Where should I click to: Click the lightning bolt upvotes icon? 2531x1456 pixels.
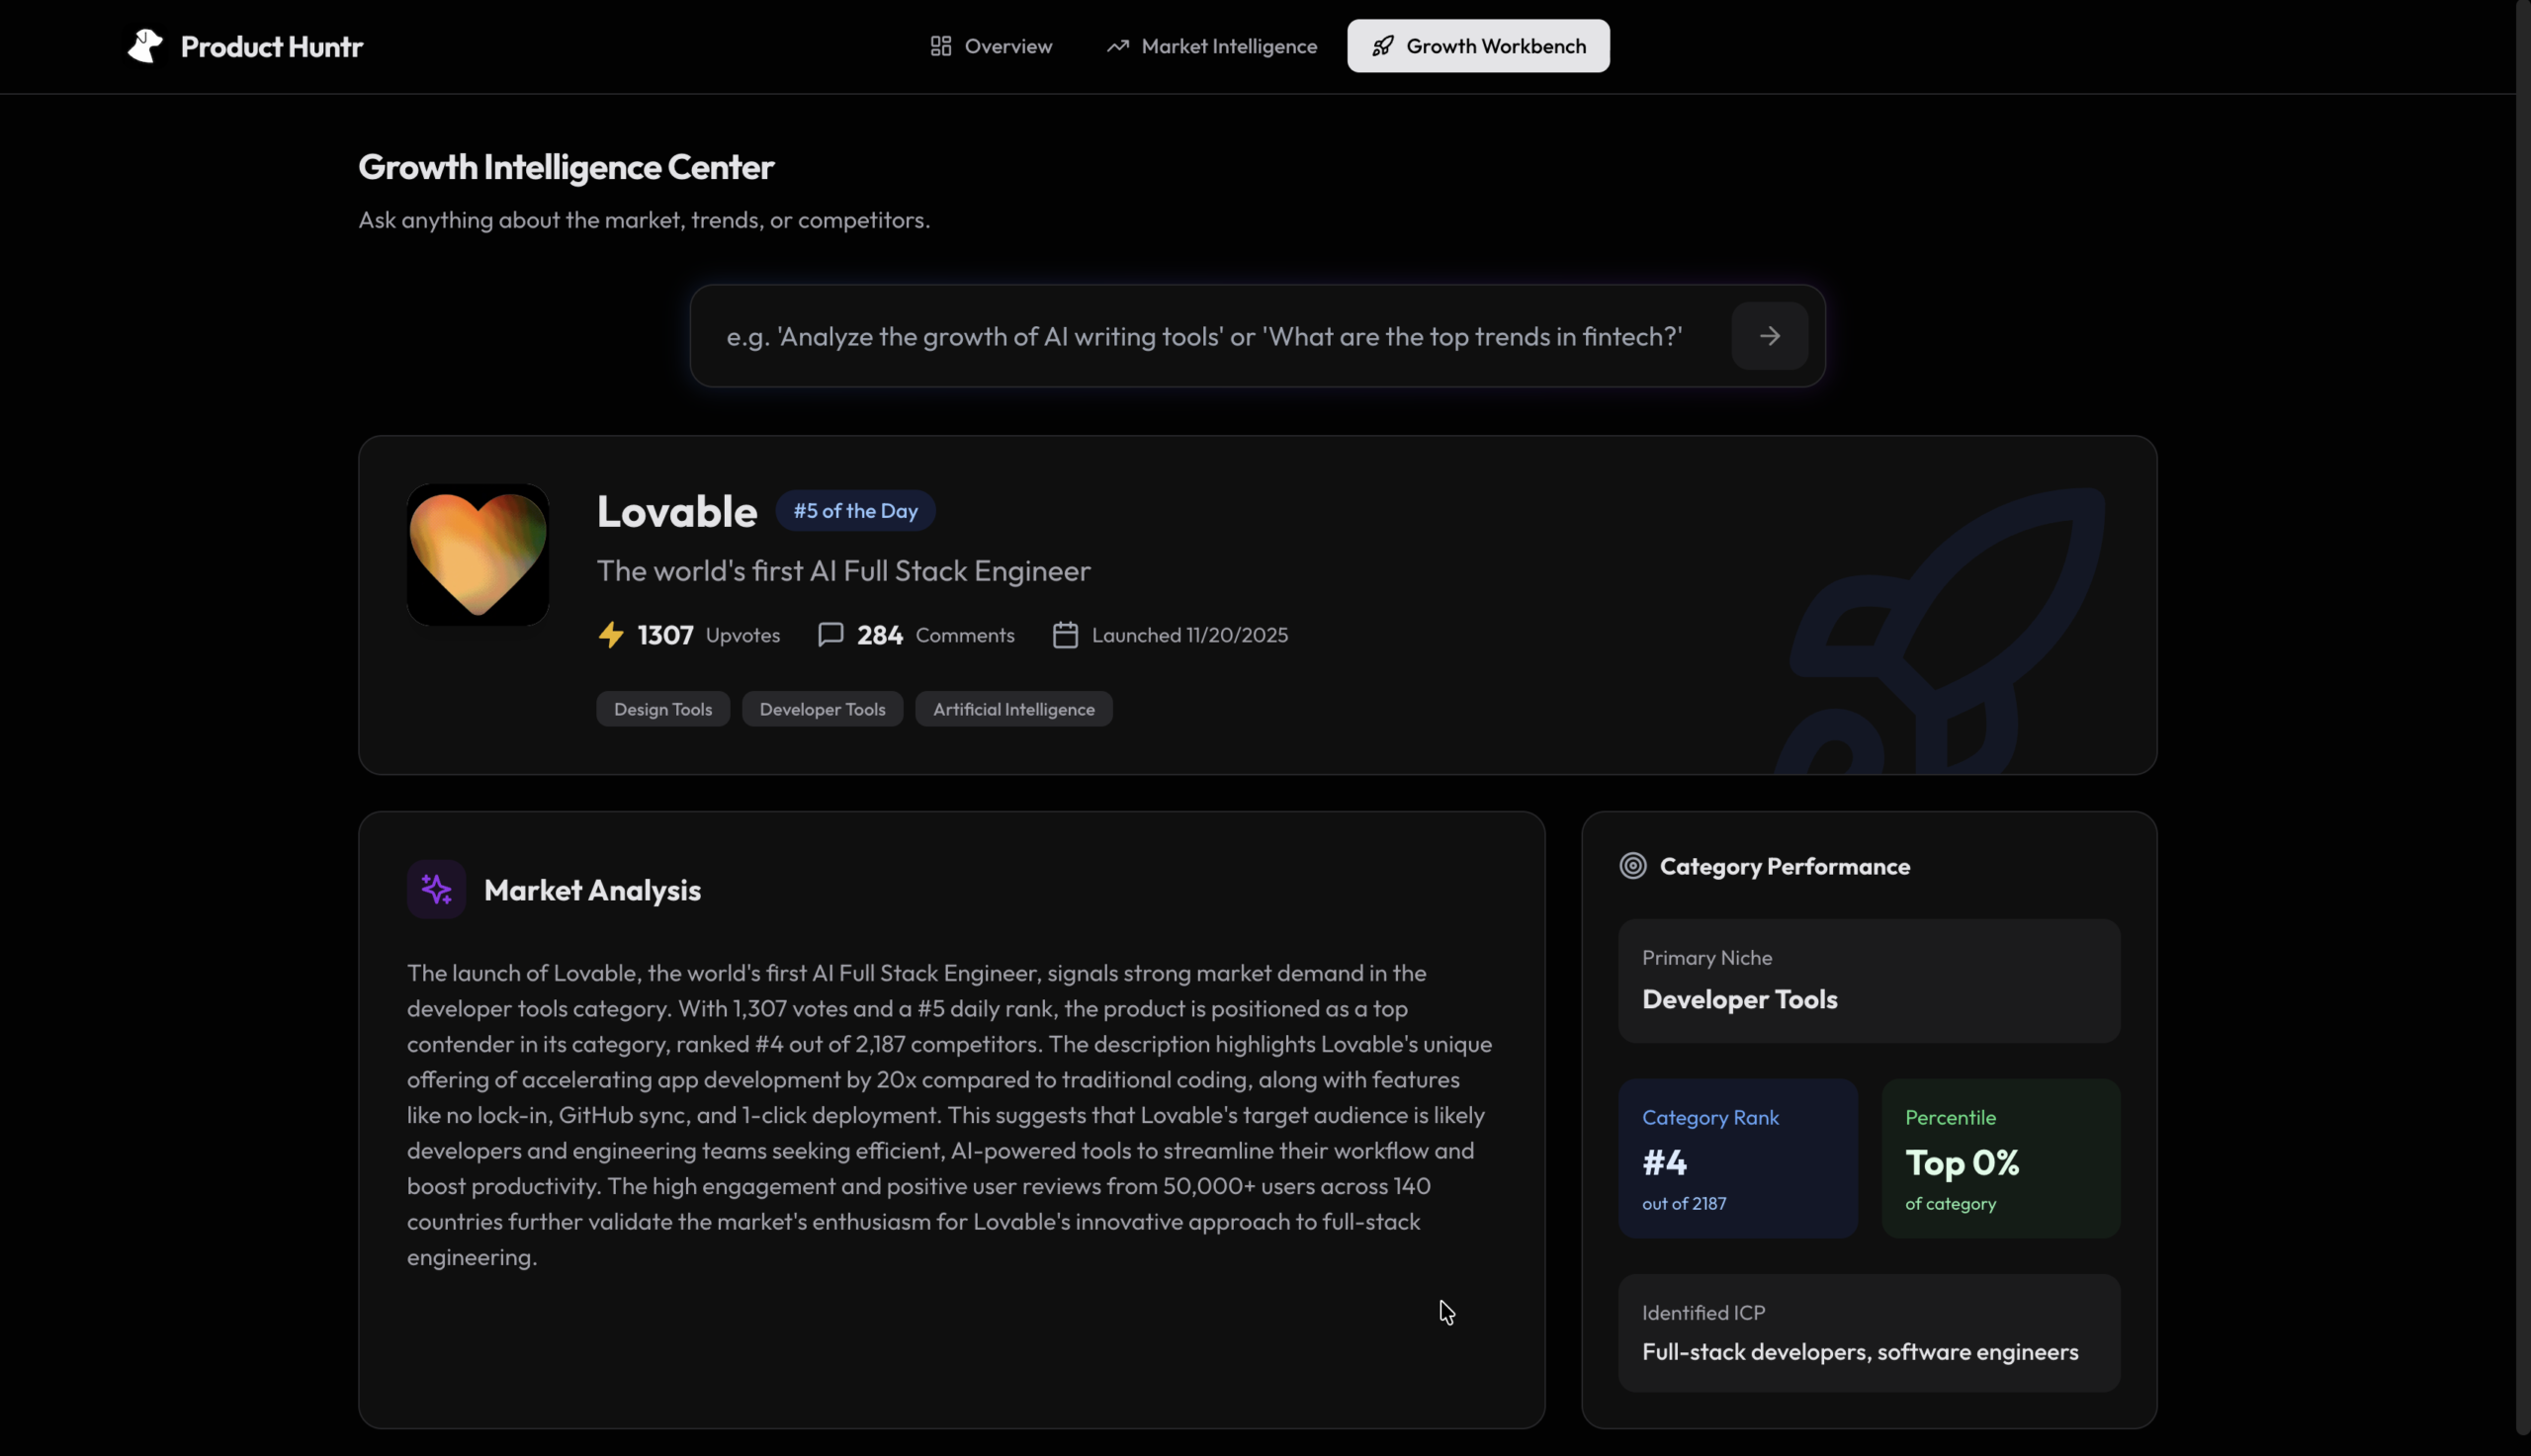[x=611, y=635]
